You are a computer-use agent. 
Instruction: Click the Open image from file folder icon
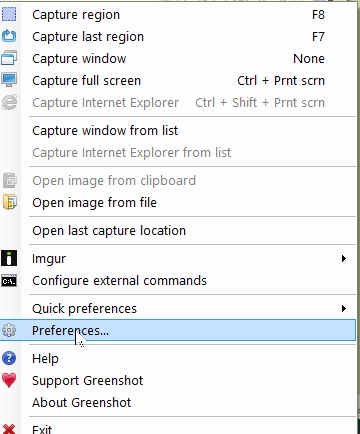tap(10, 202)
